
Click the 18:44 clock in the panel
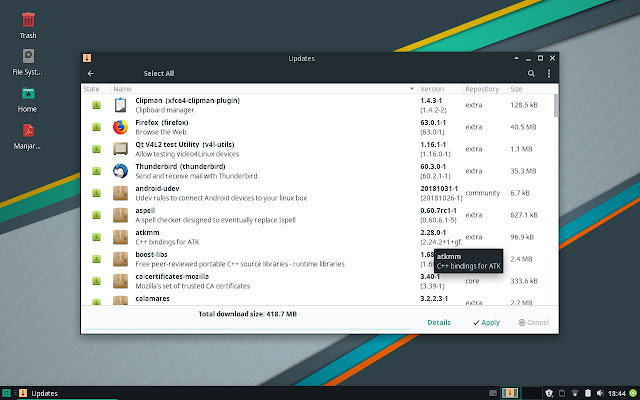[617, 393]
